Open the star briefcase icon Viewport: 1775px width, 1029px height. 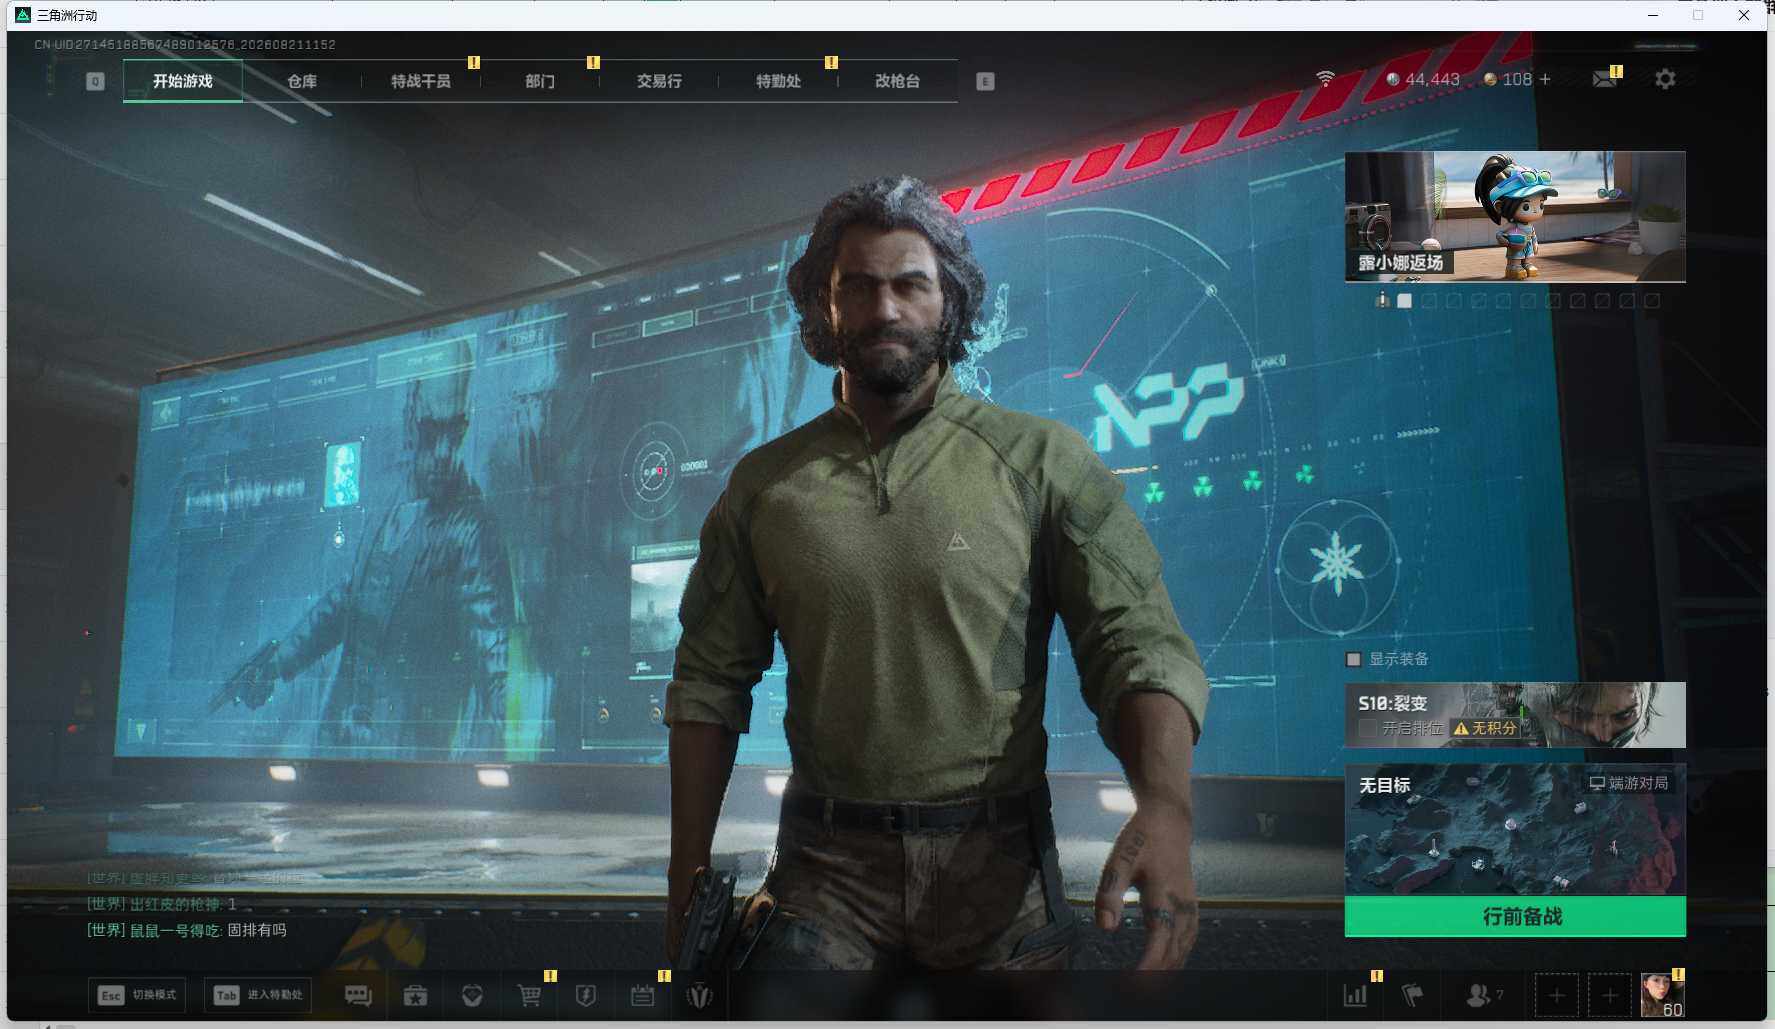coord(415,995)
